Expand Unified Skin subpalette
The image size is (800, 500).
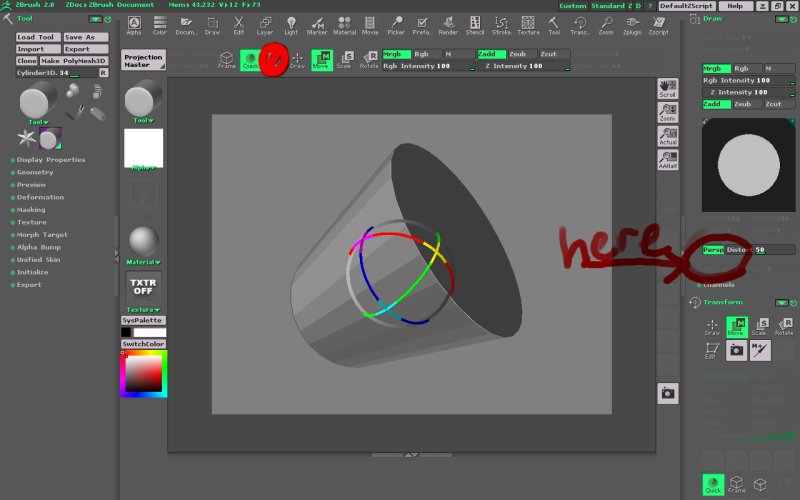tap(38, 260)
